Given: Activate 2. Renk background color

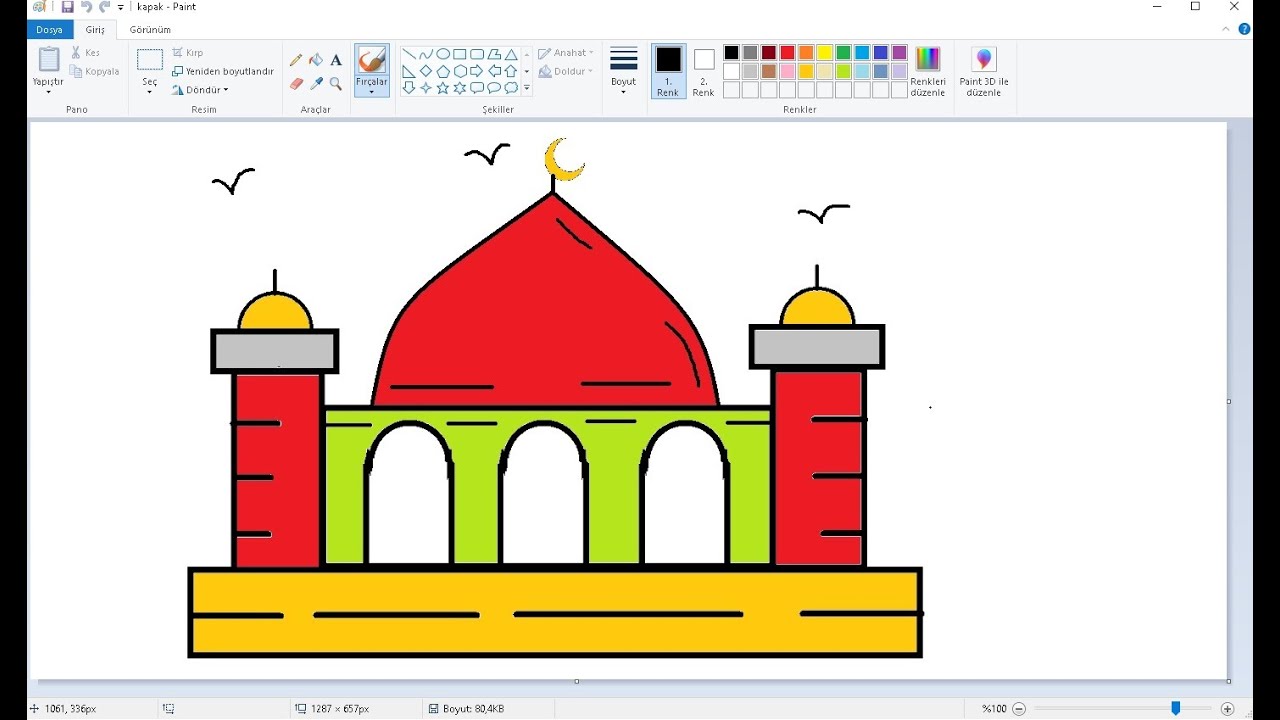Looking at the screenshot, I should [704, 71].
